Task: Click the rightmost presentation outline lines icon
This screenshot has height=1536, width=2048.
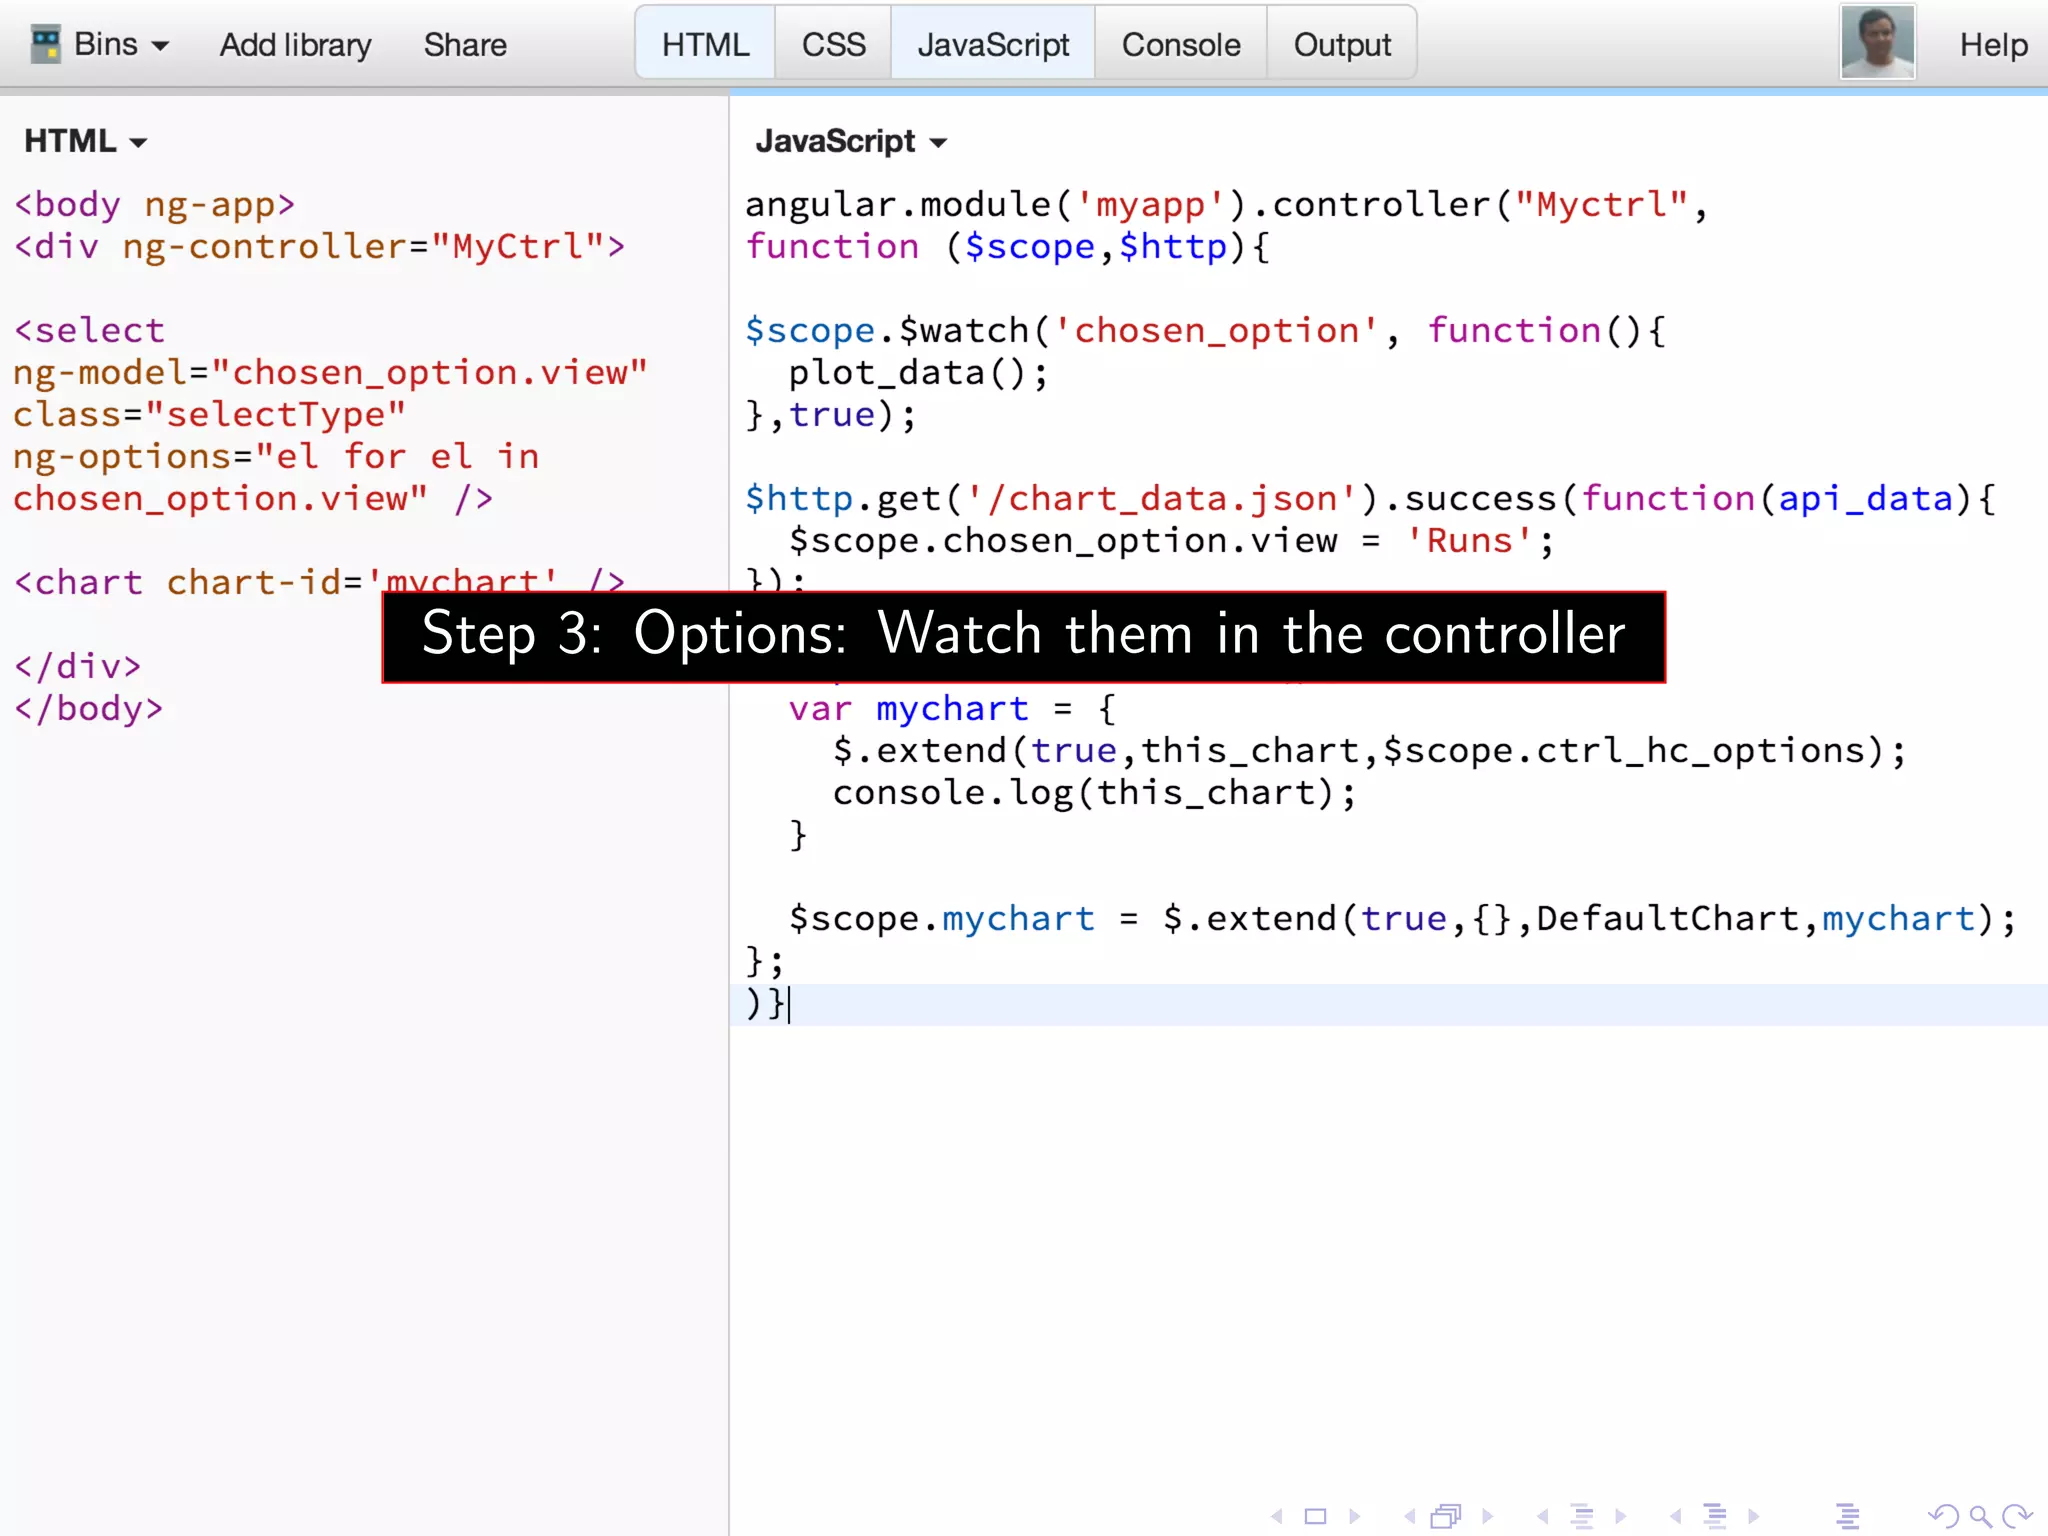Action: [1848, 1516]
